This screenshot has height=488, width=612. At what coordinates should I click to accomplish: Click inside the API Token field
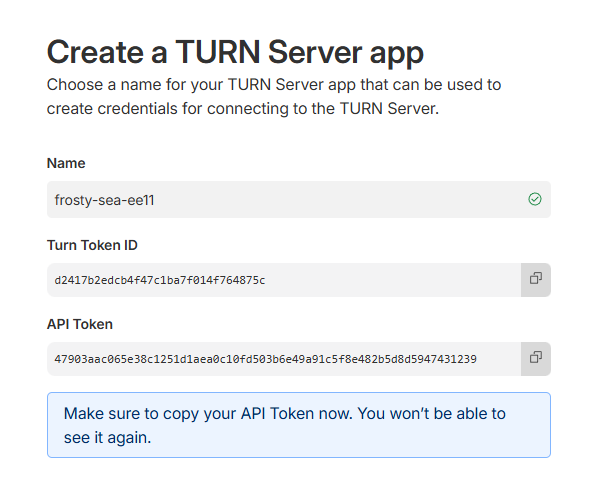point(284,359)
